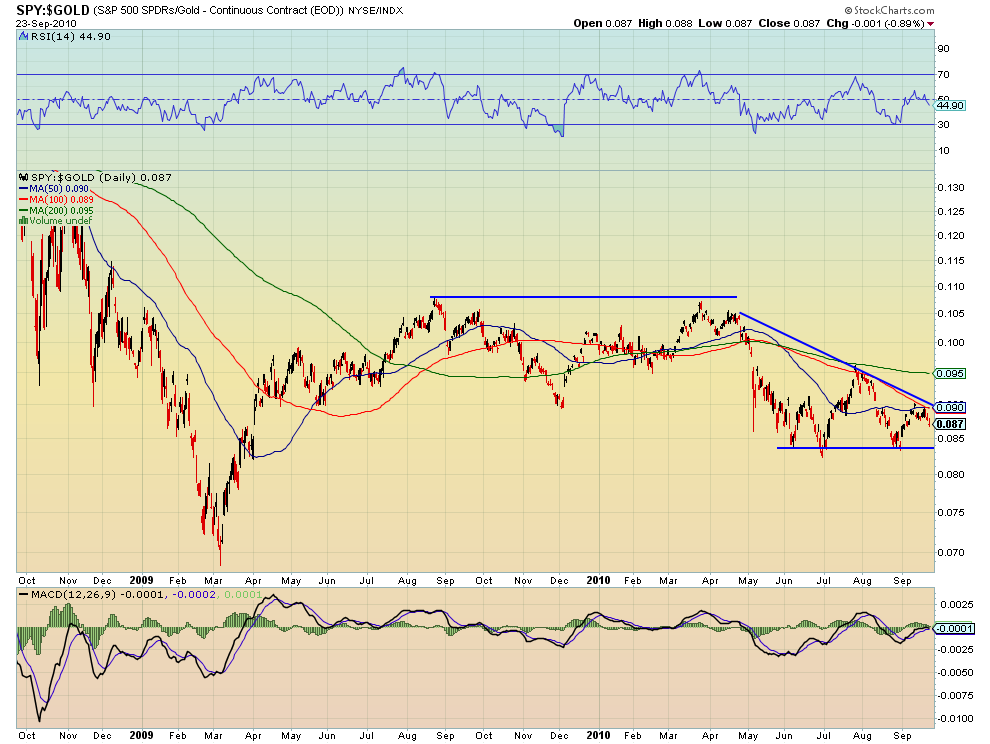Image resolution: width=990 pixels, height=744 pixels.
Task: Select the High 0.088 value in header
Action: coord(665,23)
